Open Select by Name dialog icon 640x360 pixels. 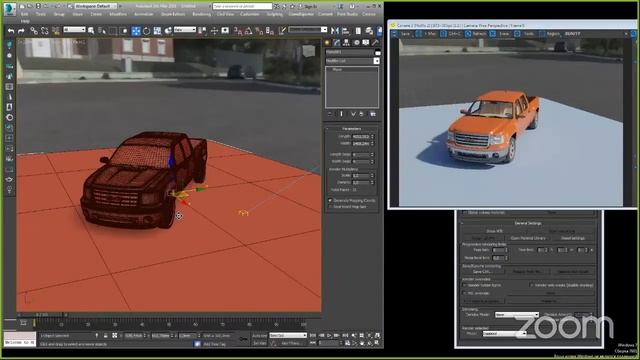pos(102,31)
